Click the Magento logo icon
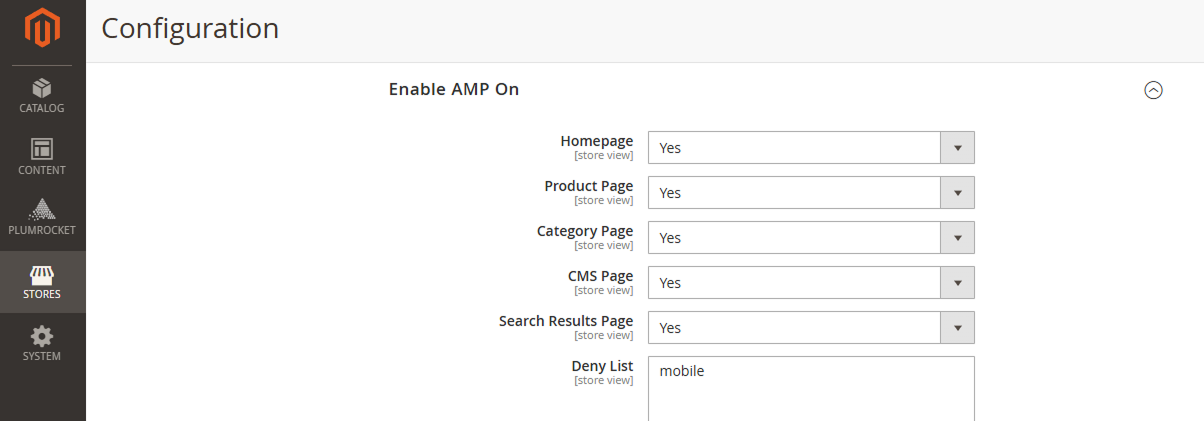1204x421 pixels. coord(42,28)
